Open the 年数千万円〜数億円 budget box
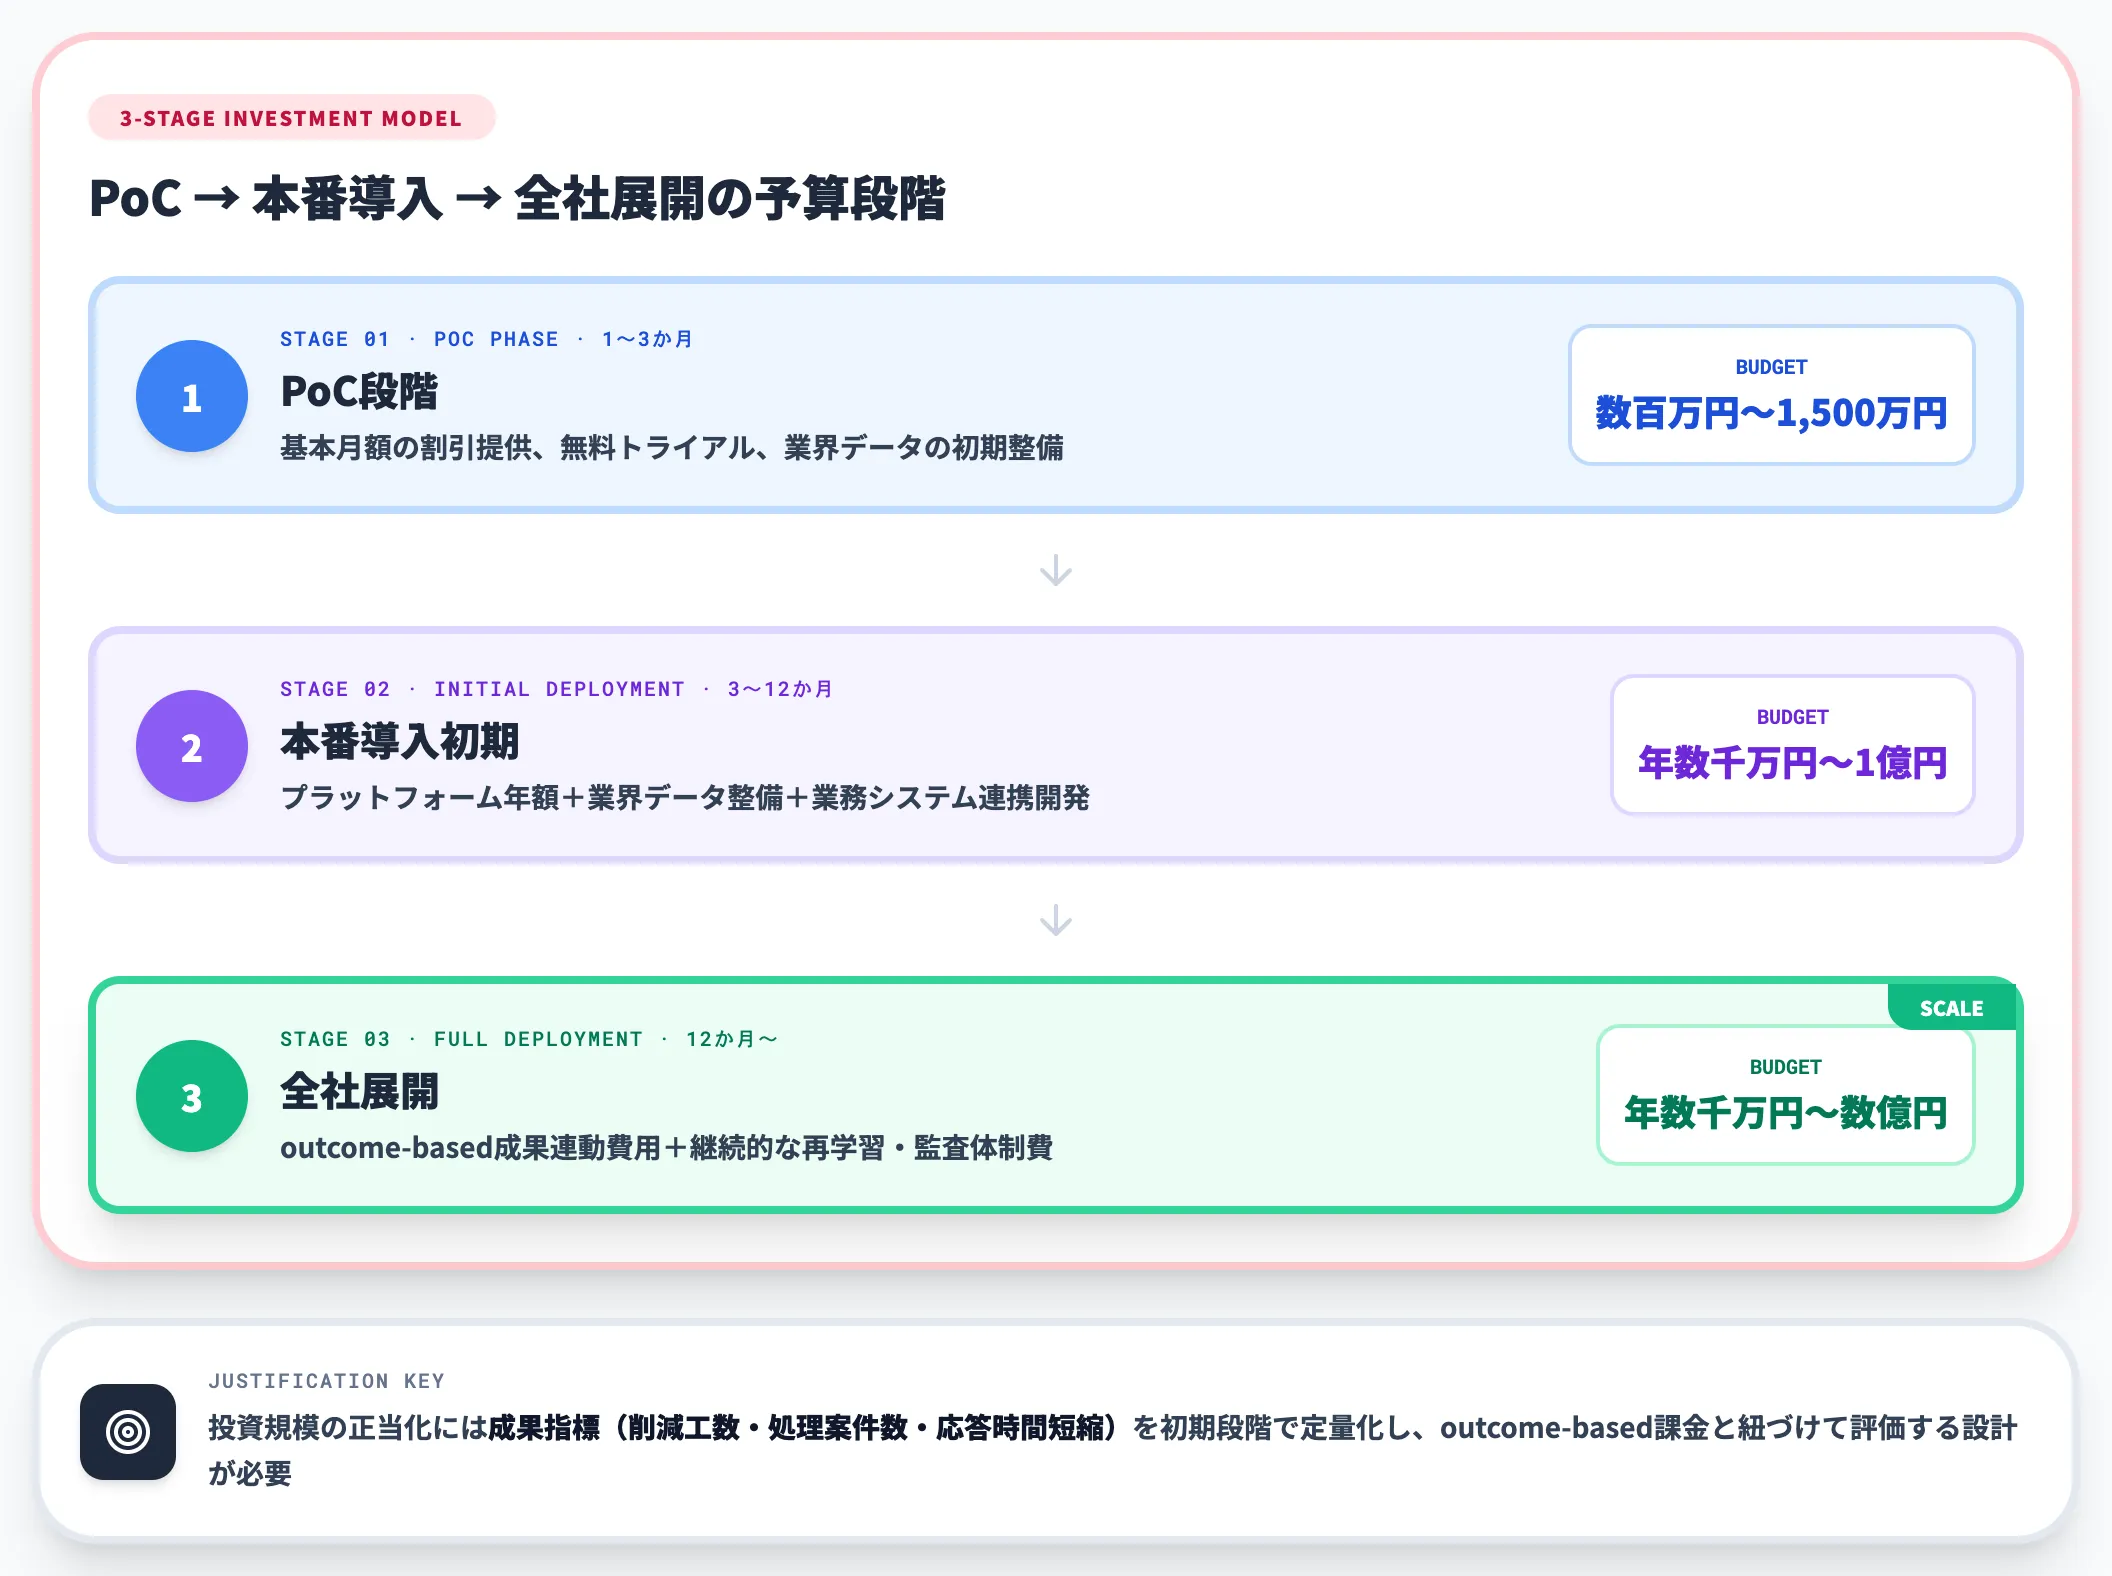Viewport: 2112px width, 1576px height. pos(1785,1095)
